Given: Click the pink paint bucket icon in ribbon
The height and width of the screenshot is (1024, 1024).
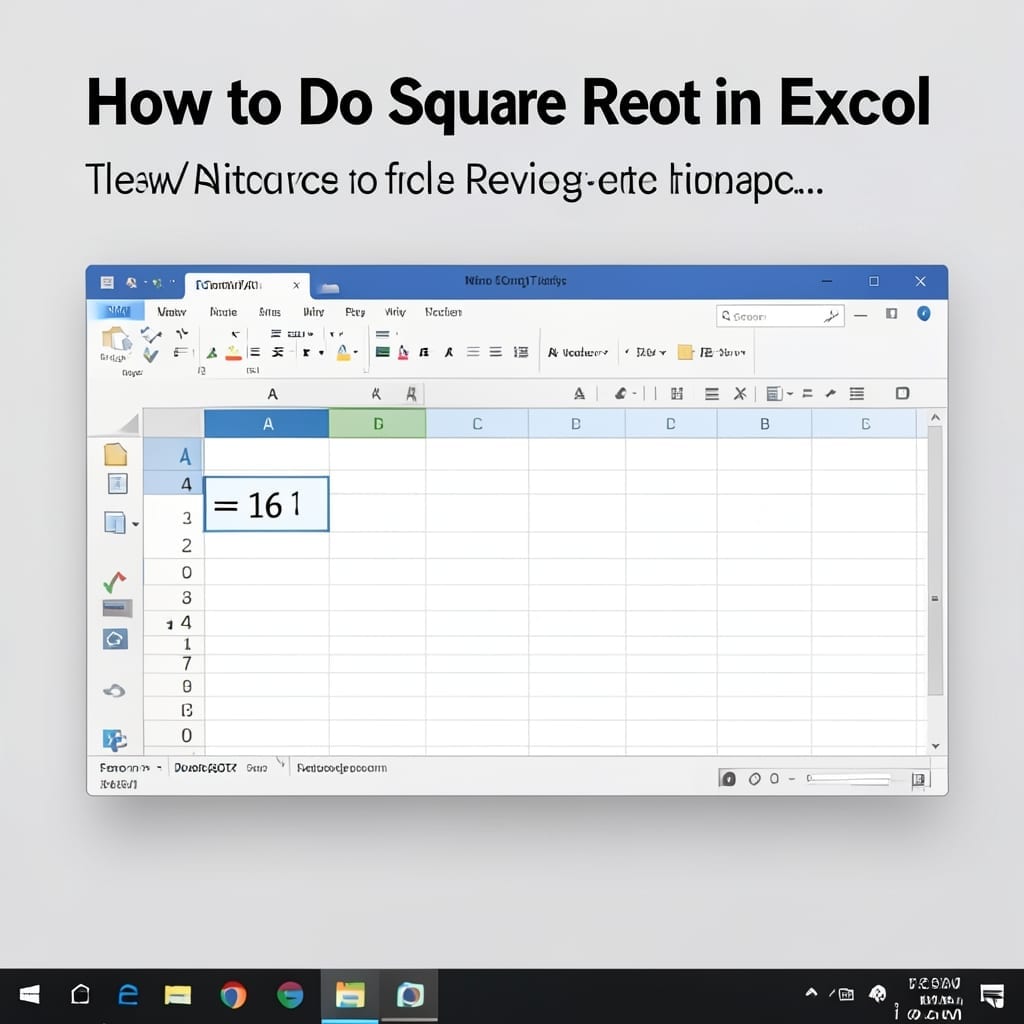Looking at the screenshot, I should pyautogui.click(x=404, y=353).
